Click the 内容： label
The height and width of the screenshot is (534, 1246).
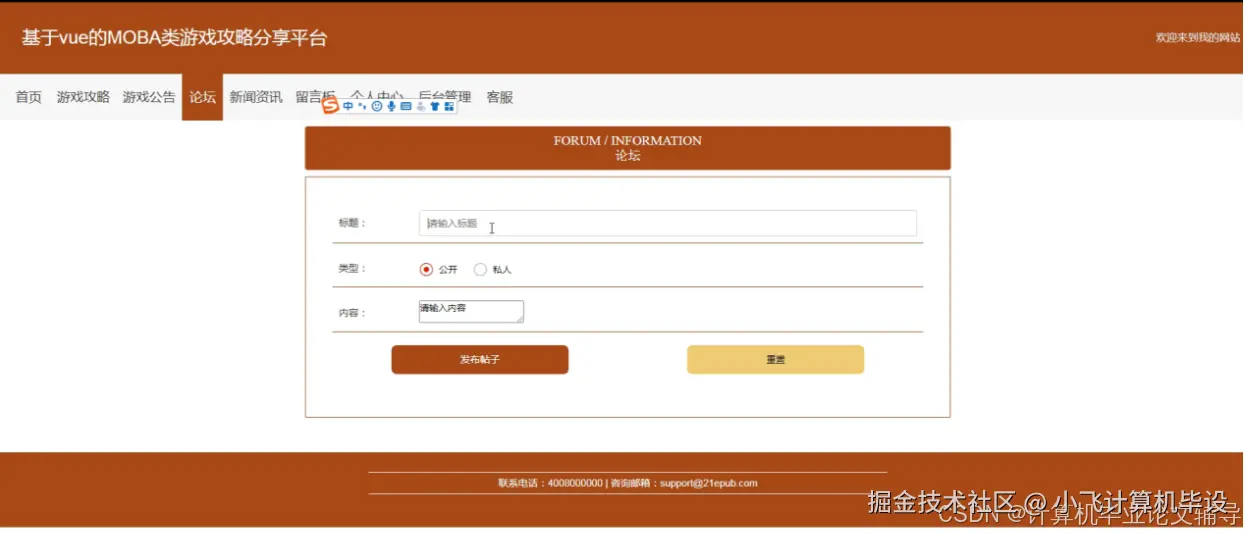[352, 313]
